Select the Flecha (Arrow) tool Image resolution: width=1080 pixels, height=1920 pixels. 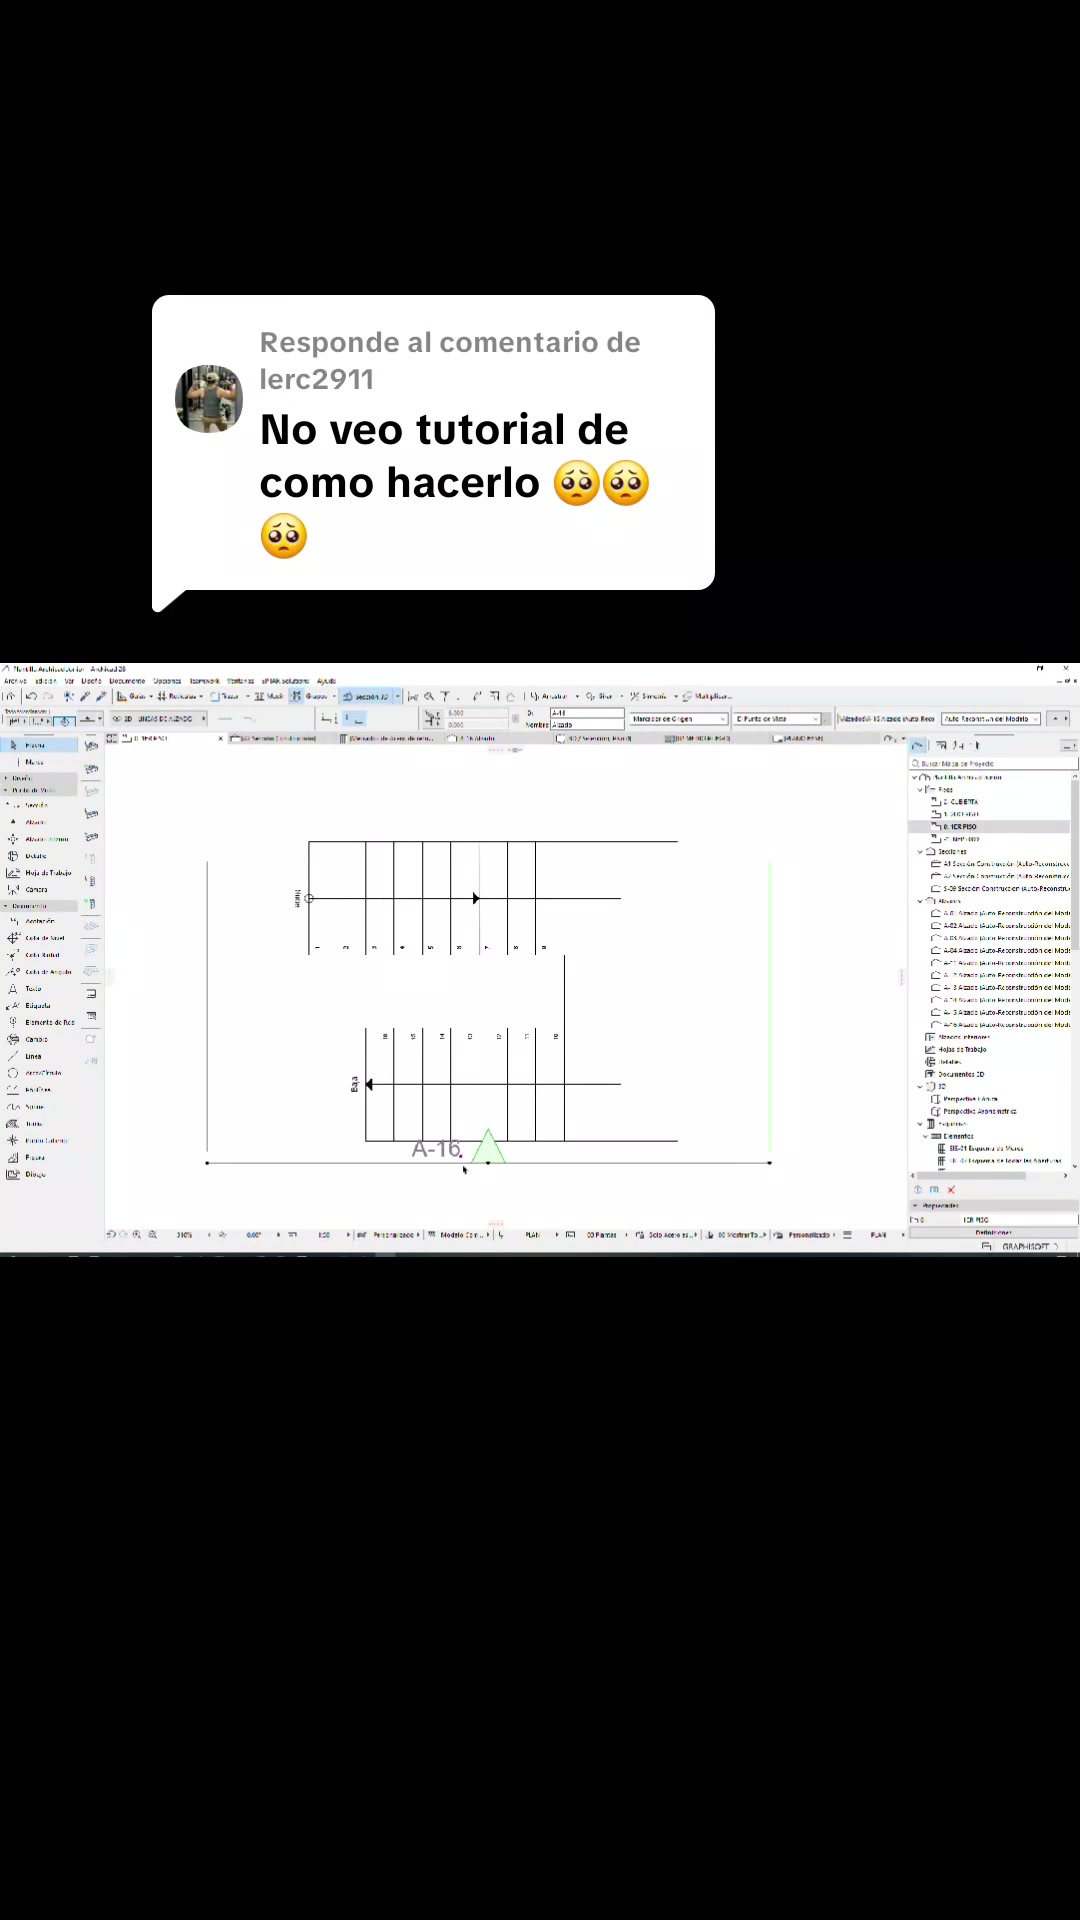[x=39, y=745]
